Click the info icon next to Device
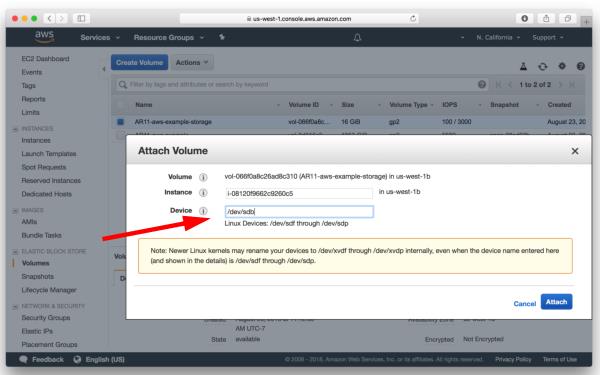Screen dimensions: 600x375 203,211
